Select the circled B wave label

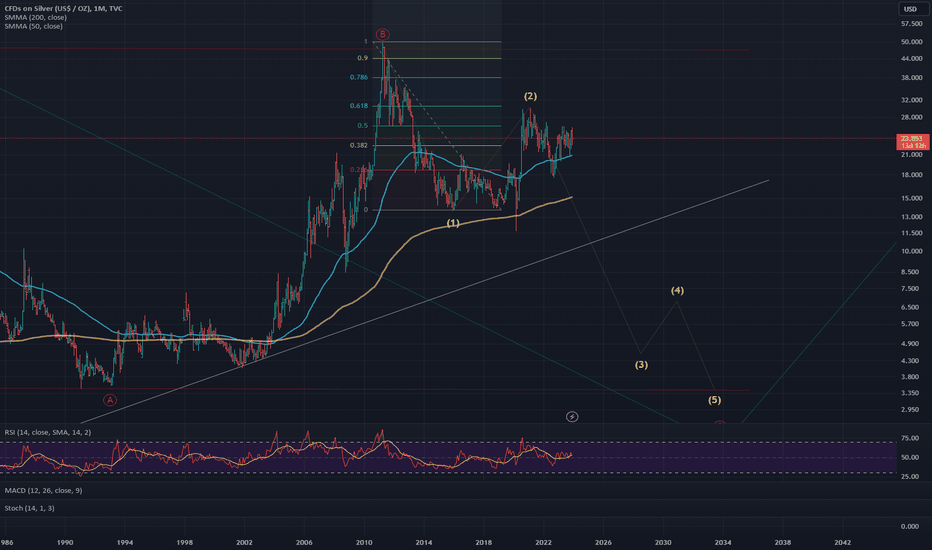(382, 34)
